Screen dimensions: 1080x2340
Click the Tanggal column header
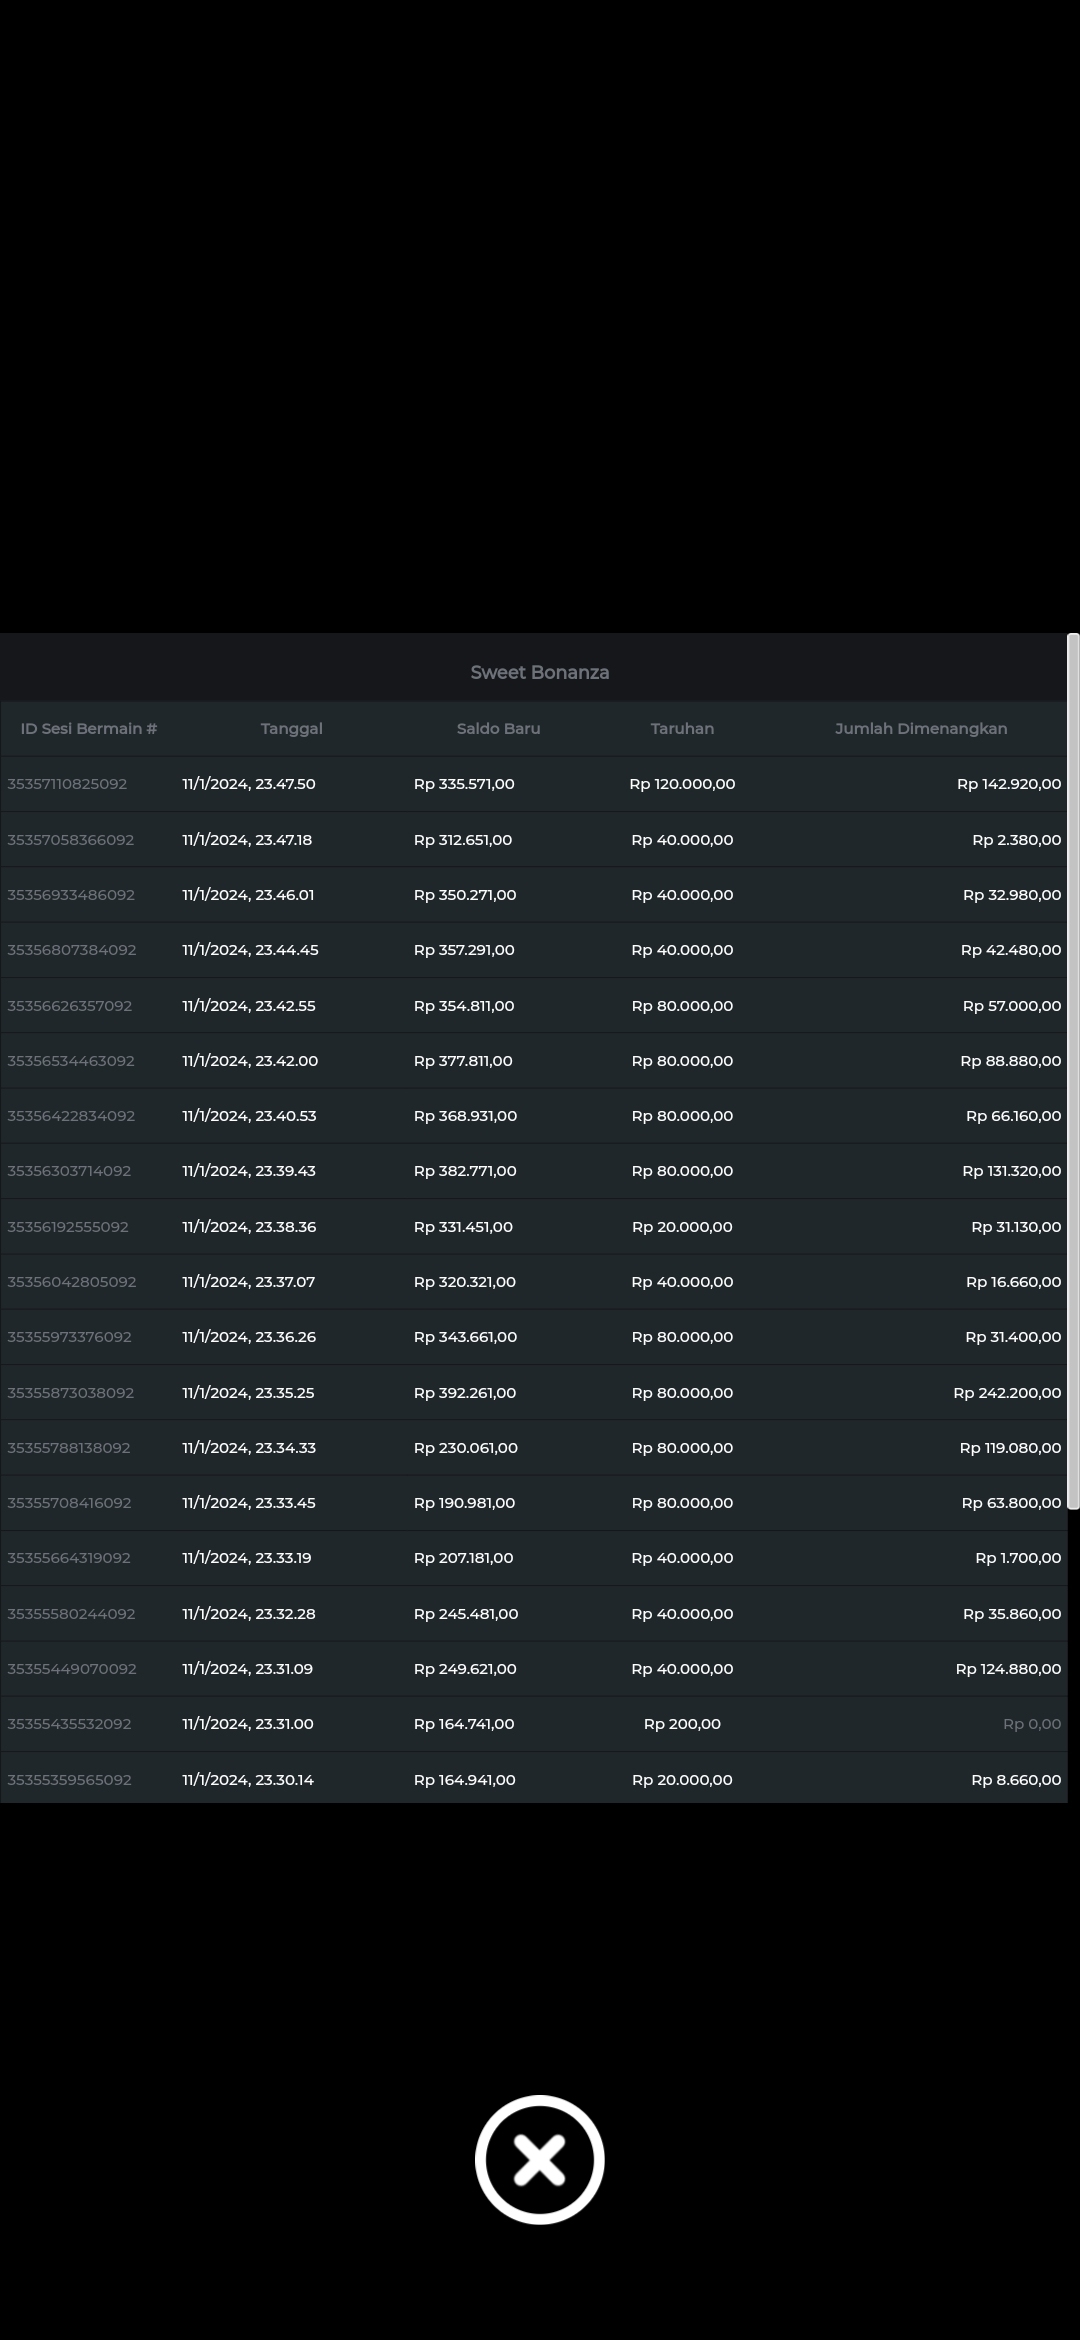click(x=291, y=728)
